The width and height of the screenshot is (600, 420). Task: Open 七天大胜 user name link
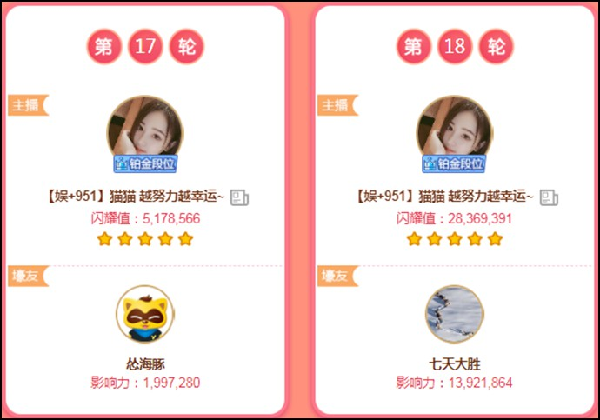pos(455,364)
